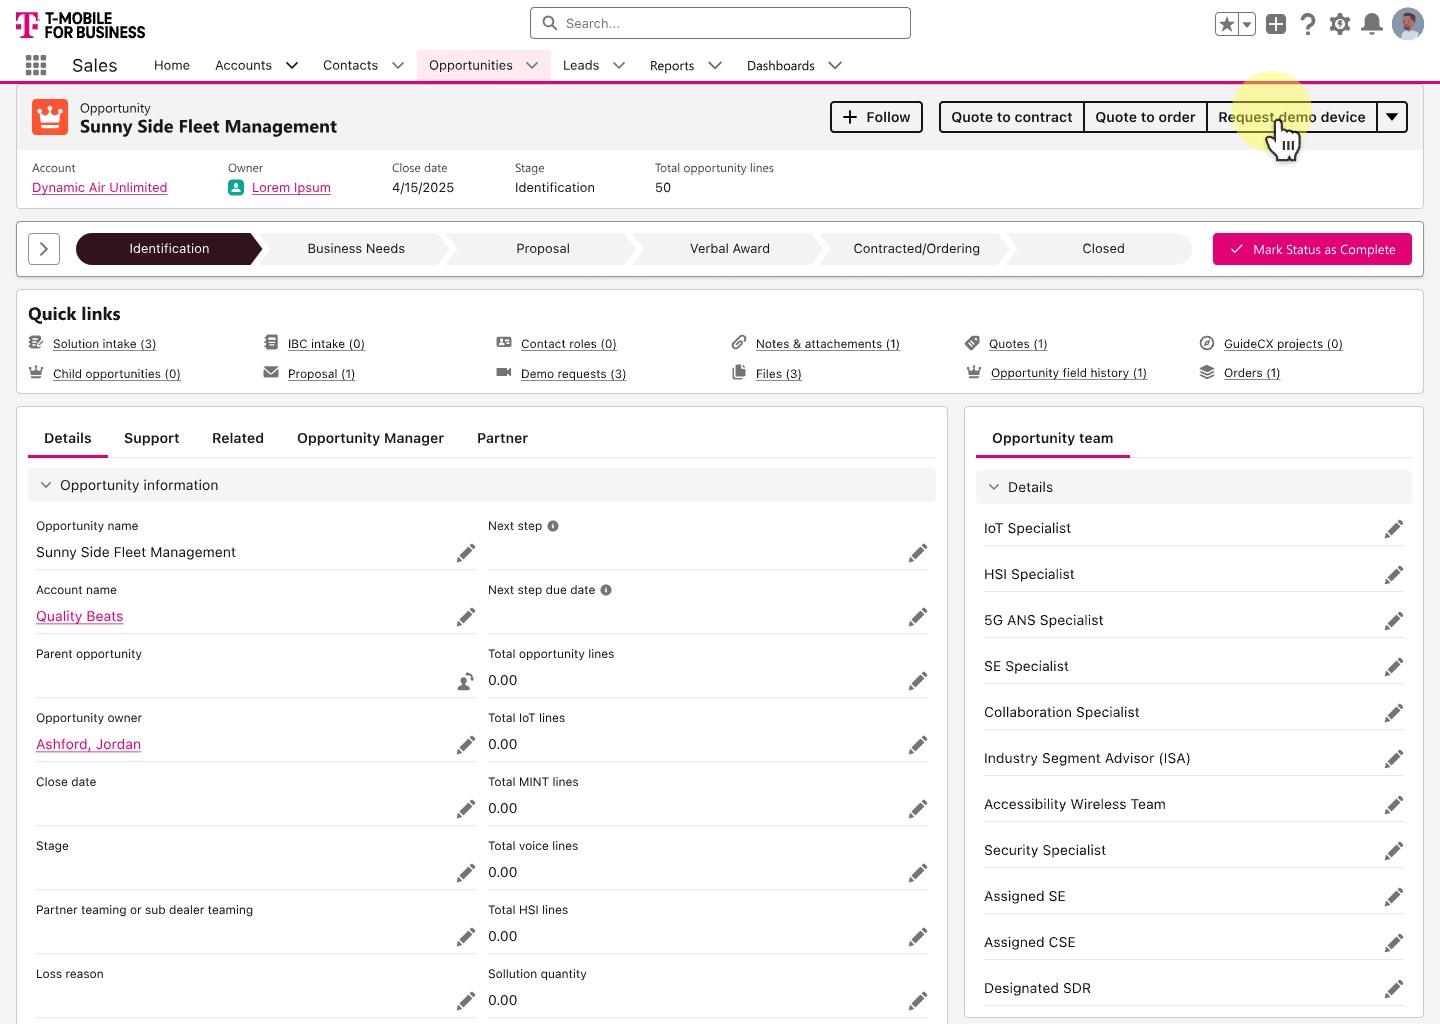The width and height of the screenshot is (1440, 1024).
Task: Open the user profile avatar
Action: (x=1408, y=24)
